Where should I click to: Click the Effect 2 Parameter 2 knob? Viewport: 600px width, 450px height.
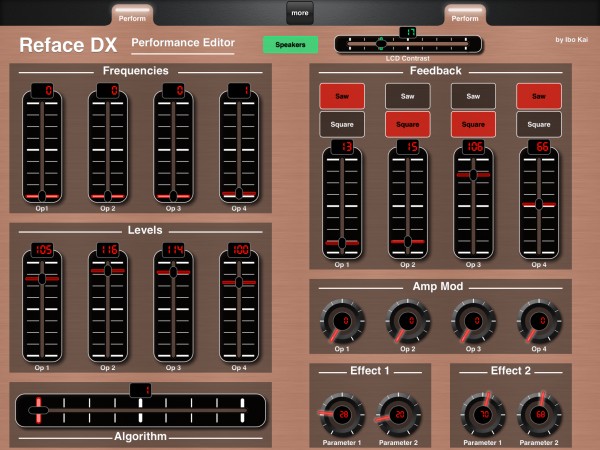[x=539, y=414]
